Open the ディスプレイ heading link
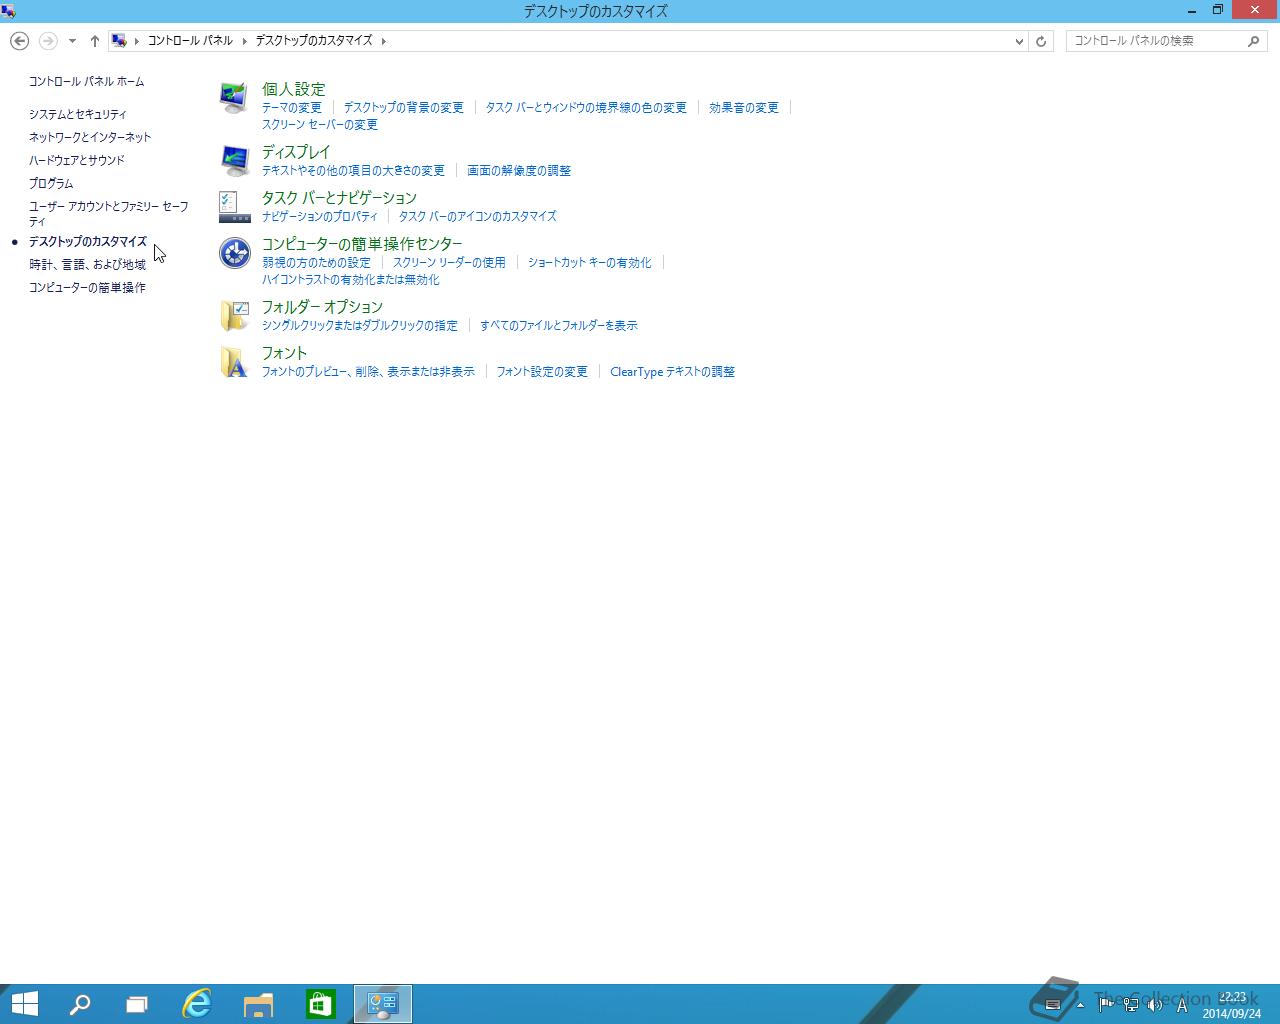The image size is (1280, 1024). 296,152
